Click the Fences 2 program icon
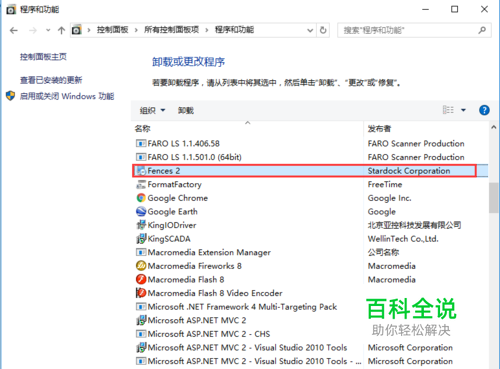This screenshot has width=500, height=369. (x=141, y=171)
